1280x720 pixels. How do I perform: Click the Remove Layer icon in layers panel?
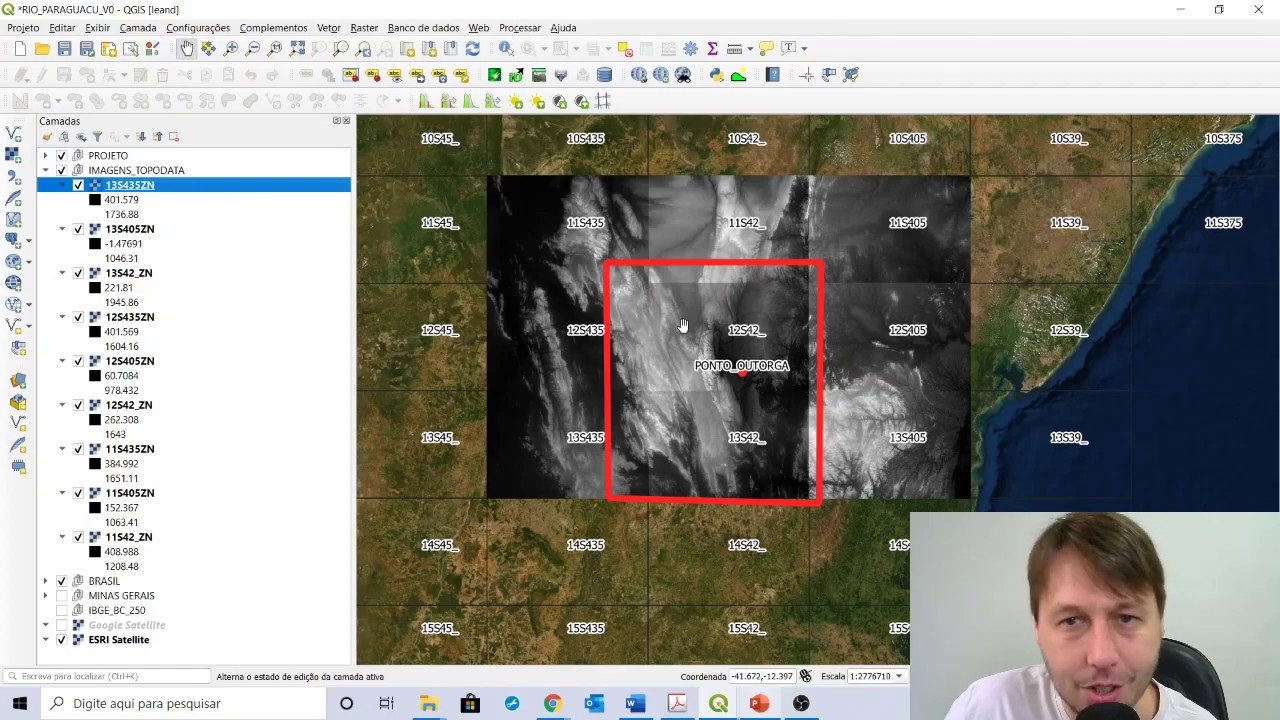(174, 137)
